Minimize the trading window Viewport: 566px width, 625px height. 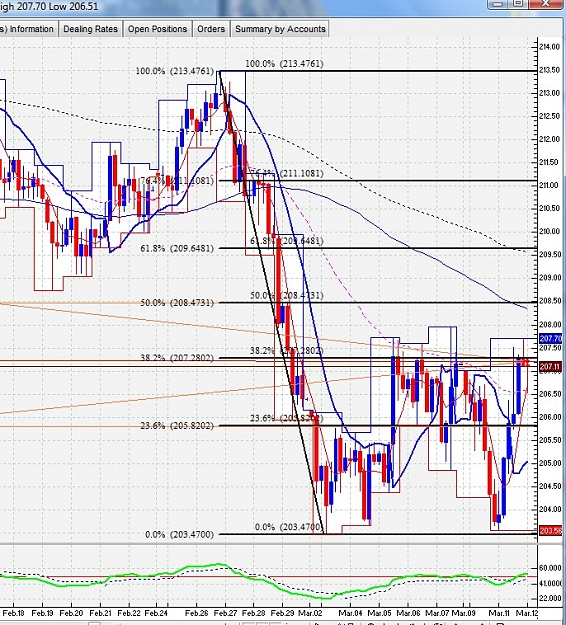tap(499, 4)
